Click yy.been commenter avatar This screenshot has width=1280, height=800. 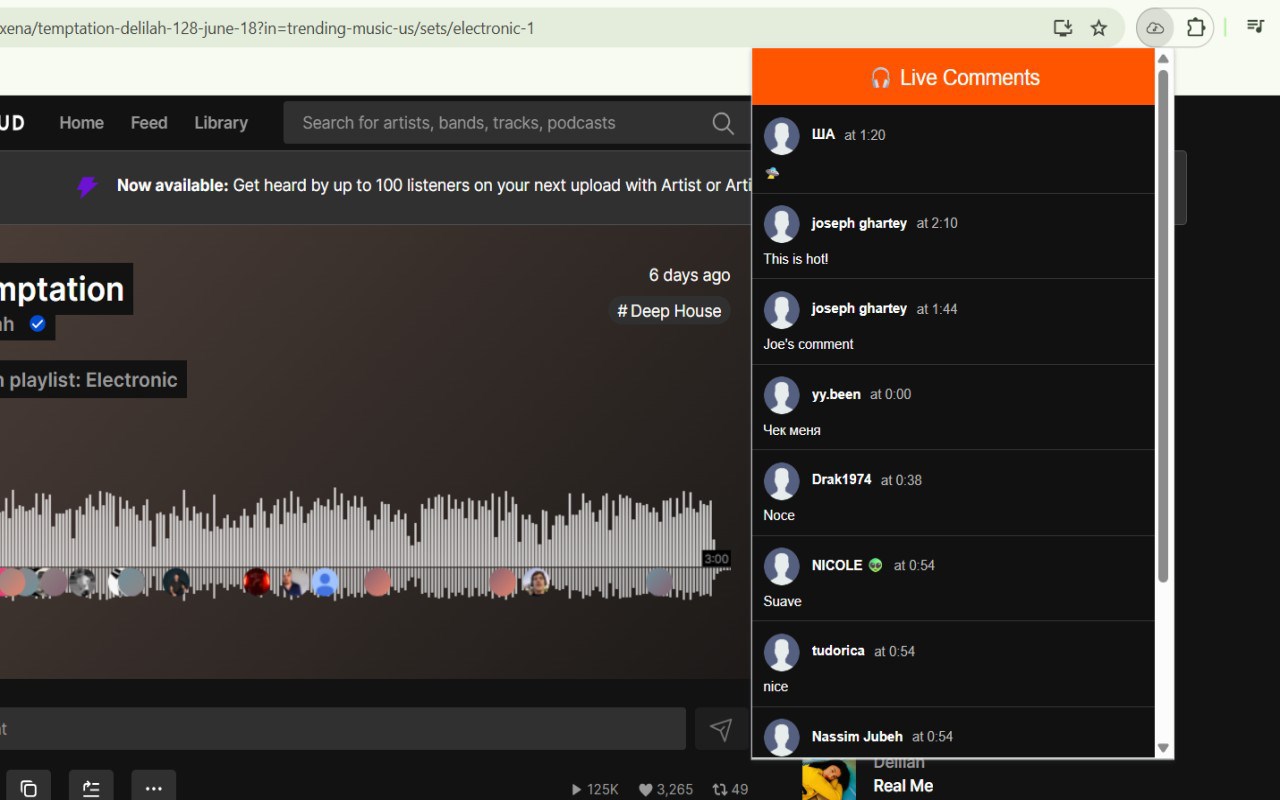[782, 395]
